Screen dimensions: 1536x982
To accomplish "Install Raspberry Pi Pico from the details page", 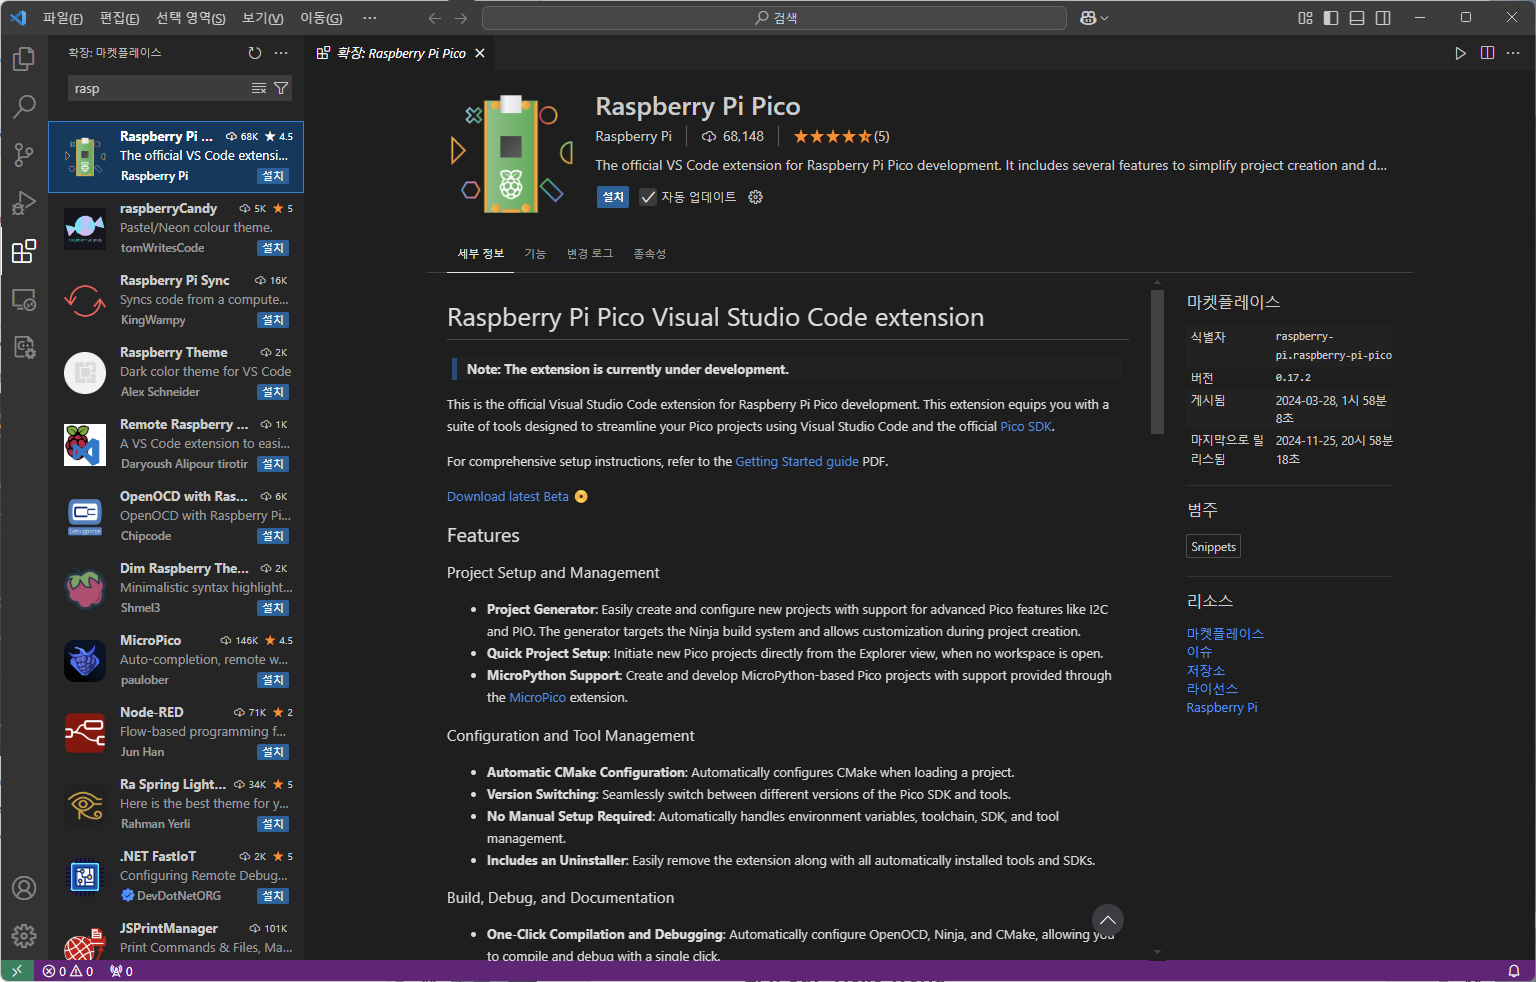I will 613,197.
